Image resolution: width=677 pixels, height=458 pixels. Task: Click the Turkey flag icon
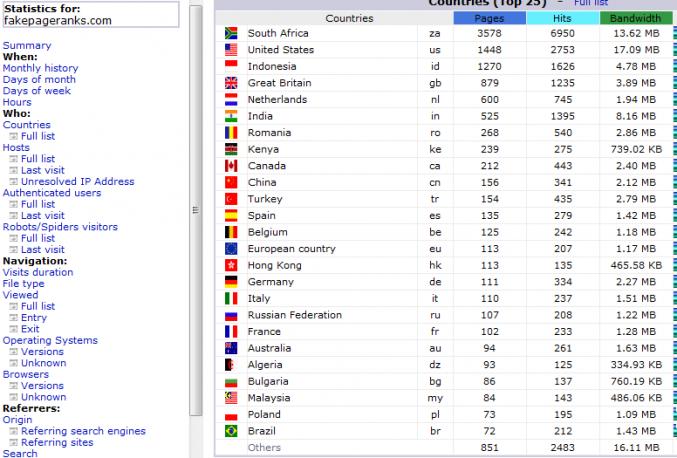tap(231, 199)
